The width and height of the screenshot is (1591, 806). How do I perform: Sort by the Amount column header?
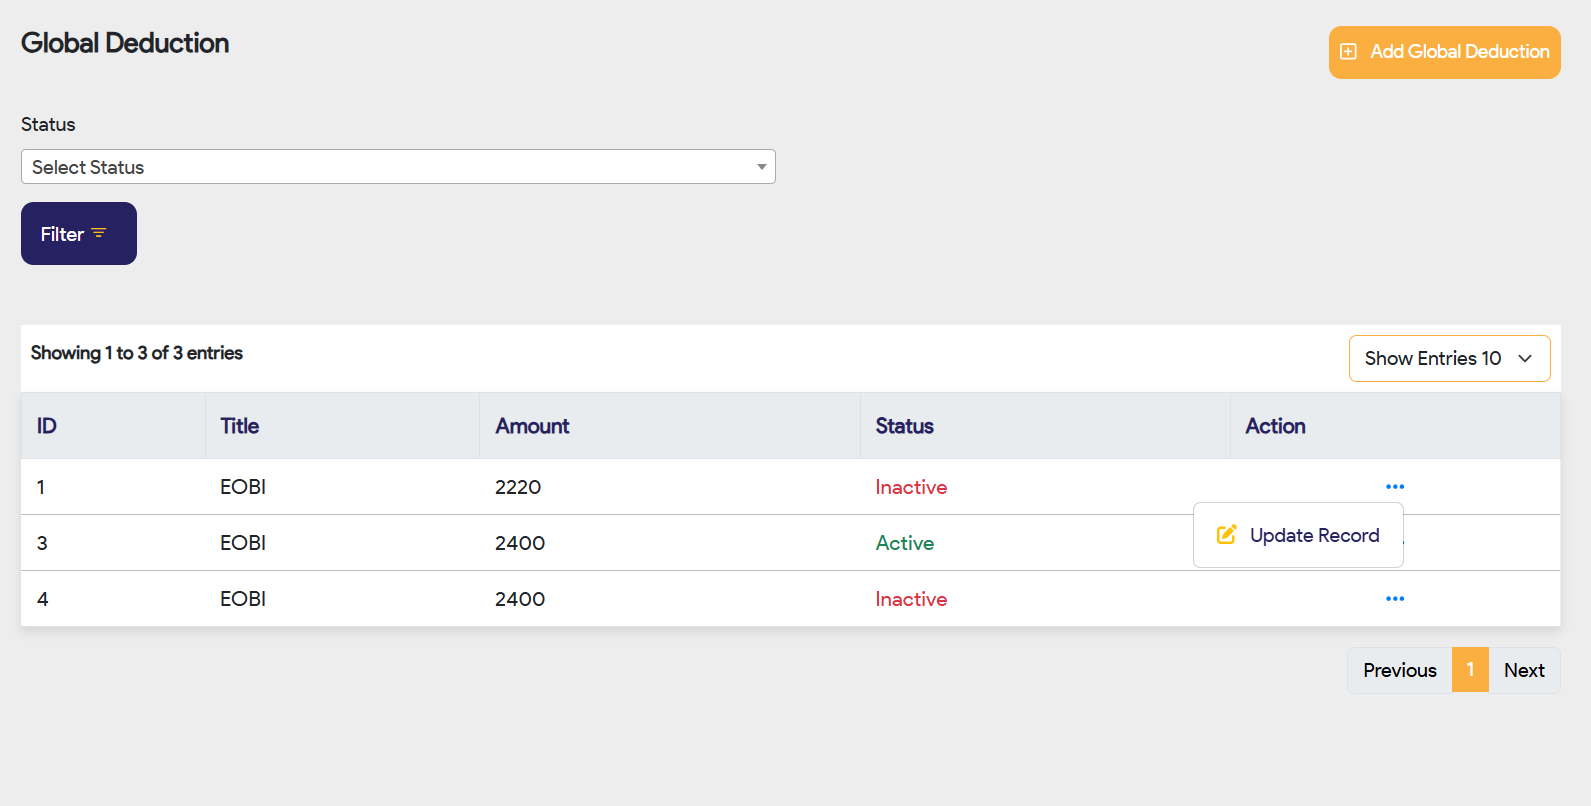click(532, 426)
